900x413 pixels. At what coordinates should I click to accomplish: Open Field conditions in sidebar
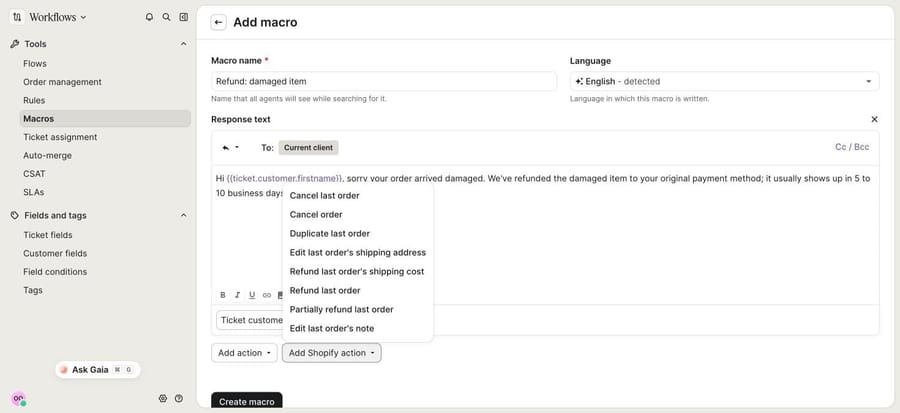point(55,272)
